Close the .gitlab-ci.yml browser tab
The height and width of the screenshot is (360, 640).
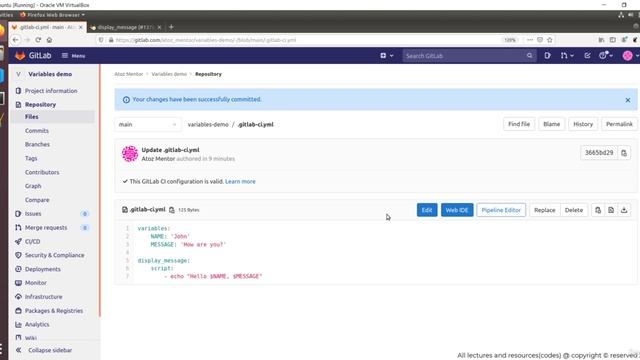[80, 27]
